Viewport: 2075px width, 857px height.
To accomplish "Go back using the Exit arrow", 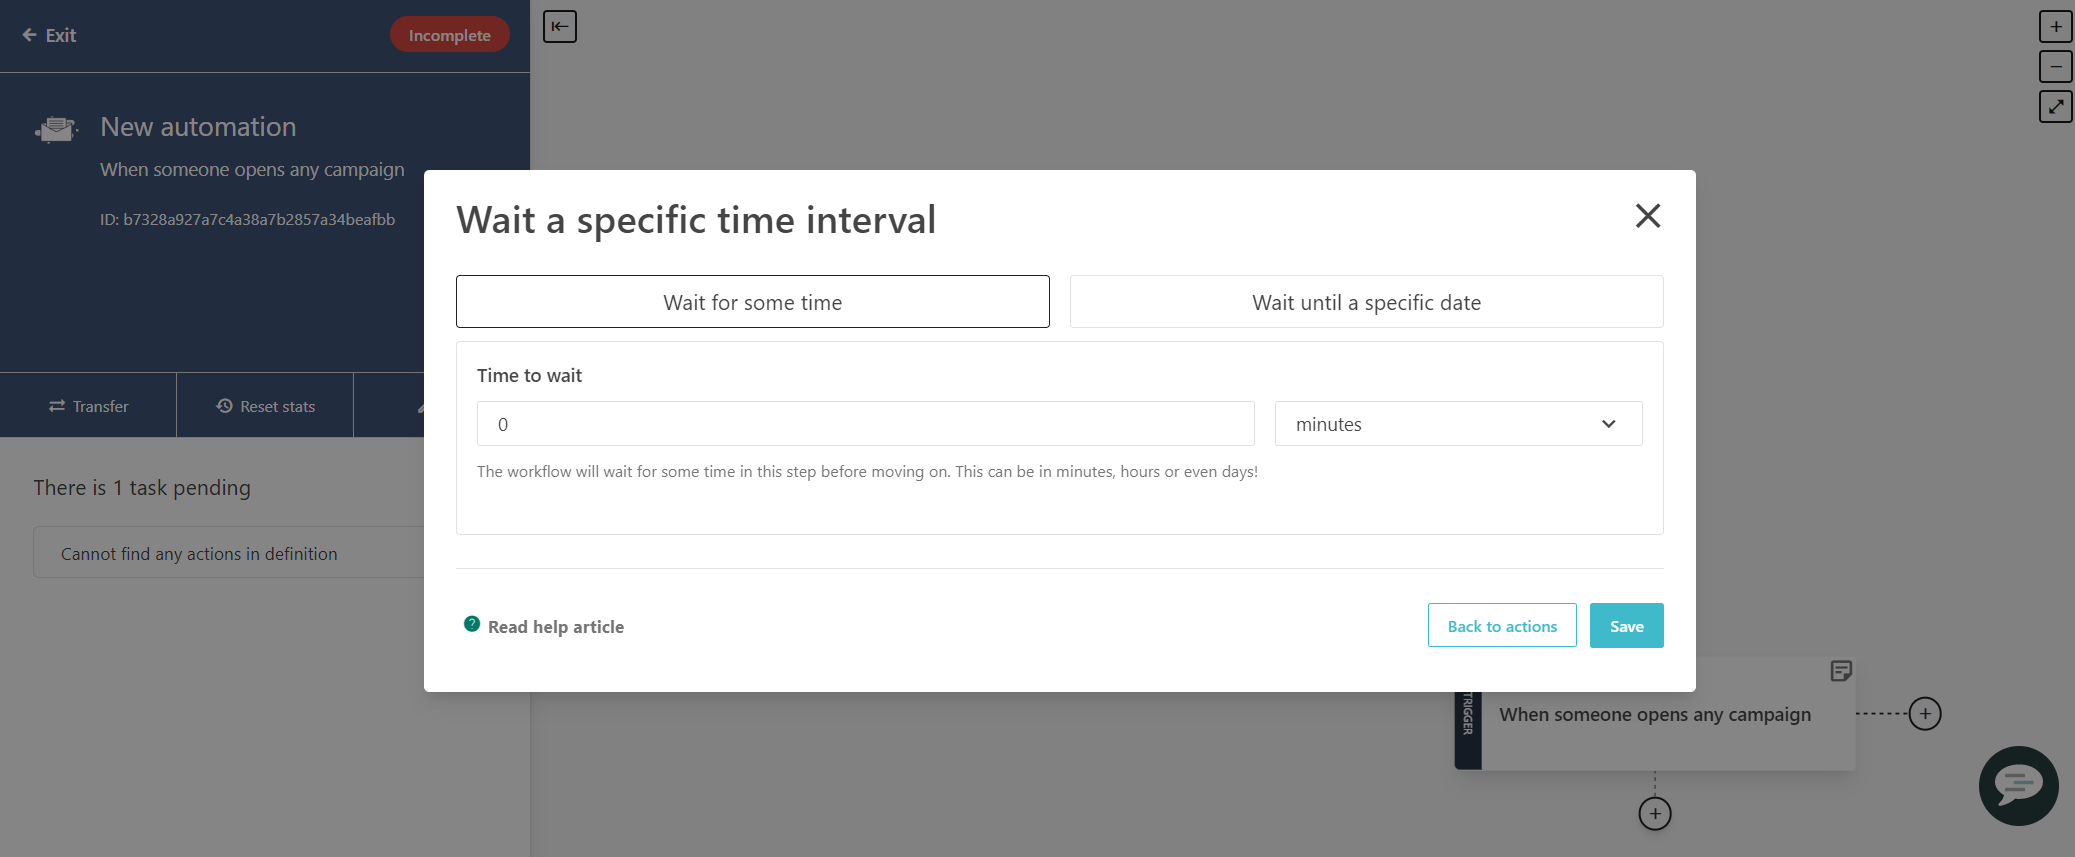I will (x=28, y=35).
